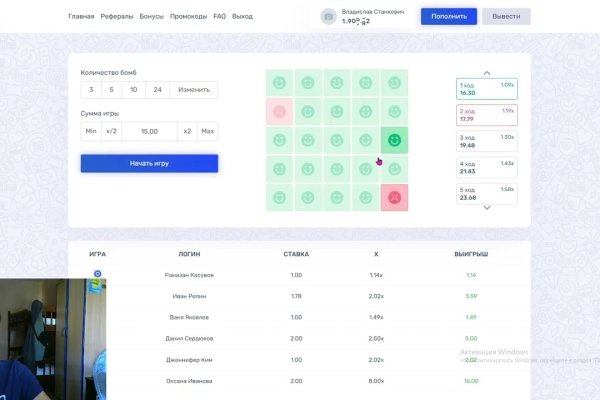Image resolution: width=600 pixels, height=400 pixels.
Task: Click the user avatar camera icon
Action: click(328, 17)
